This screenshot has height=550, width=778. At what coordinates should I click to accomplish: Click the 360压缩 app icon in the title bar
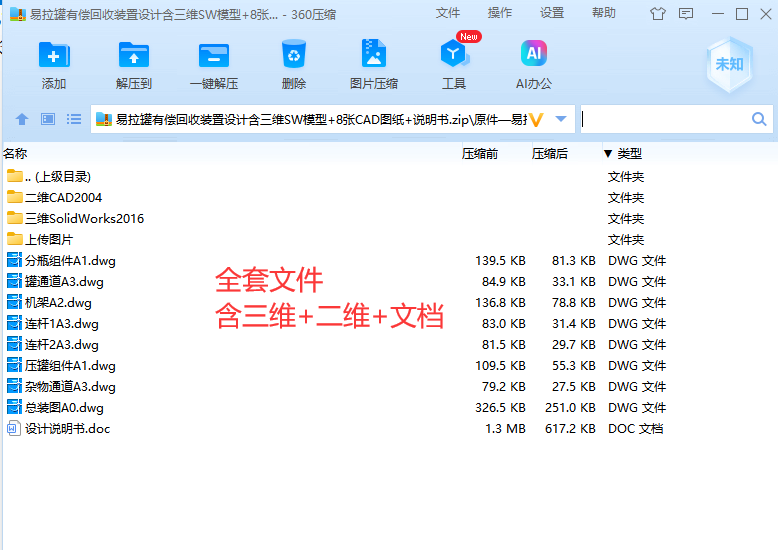coord(18,14)
